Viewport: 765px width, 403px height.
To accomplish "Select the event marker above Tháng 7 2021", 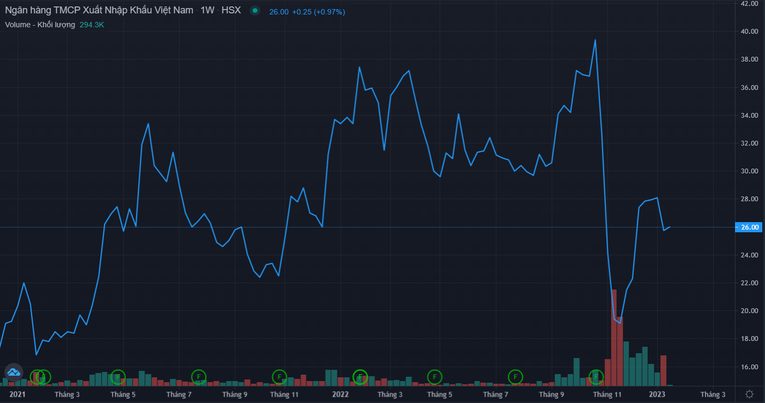I will pyautogui.click(x=198, y=376).
